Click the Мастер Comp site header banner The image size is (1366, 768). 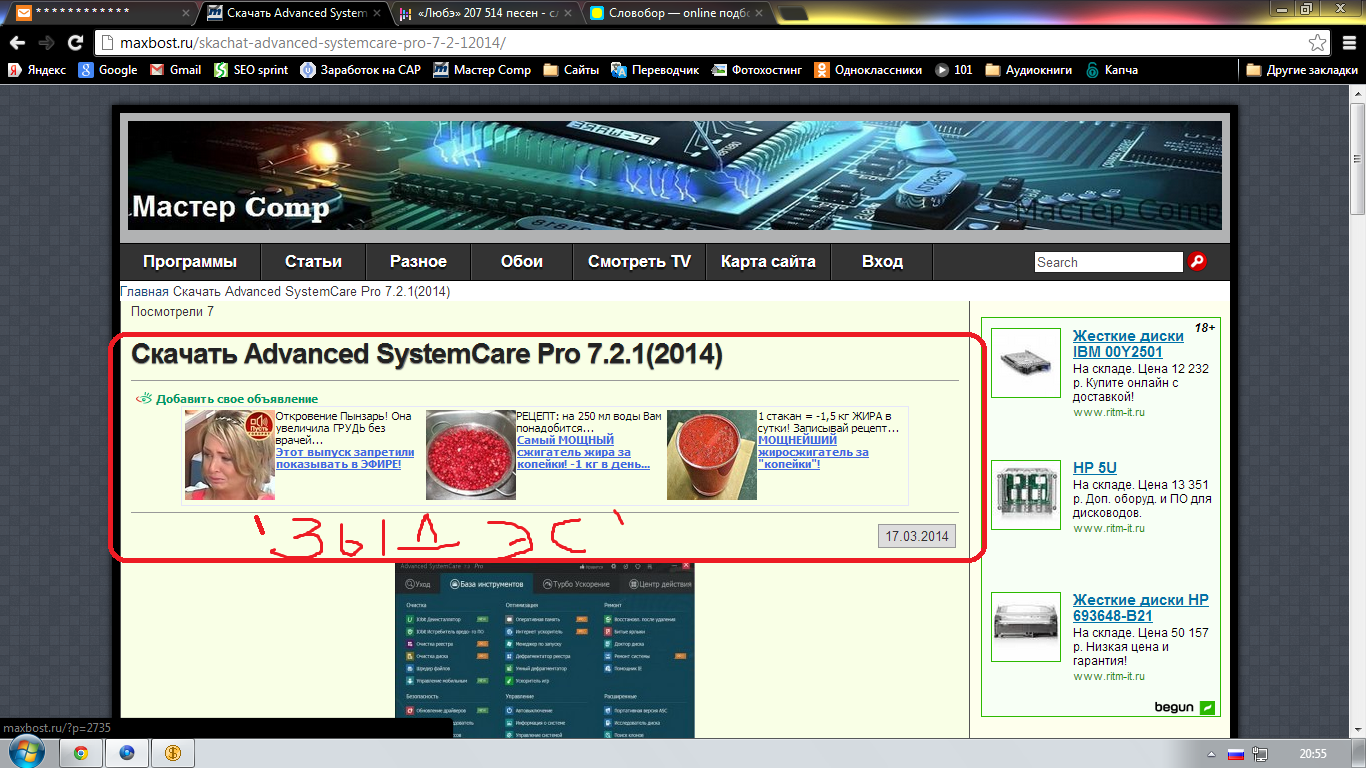coord(675,176)
